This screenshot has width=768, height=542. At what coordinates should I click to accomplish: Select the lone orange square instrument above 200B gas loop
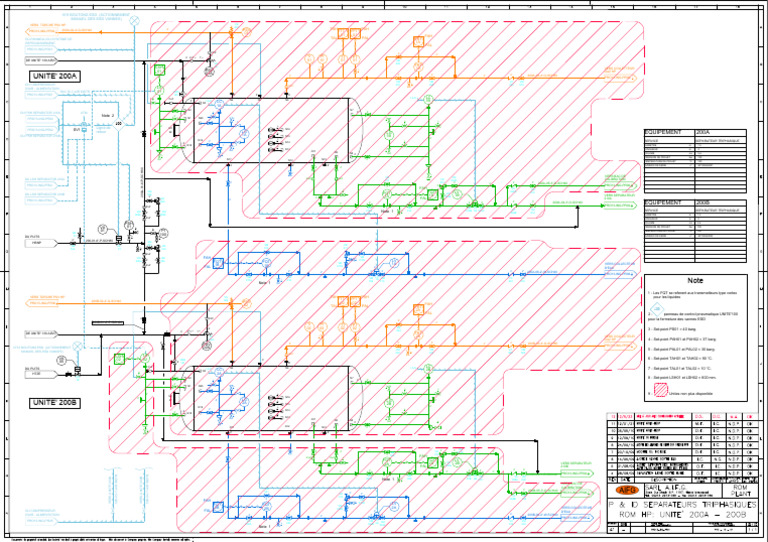[x=418, y=309]
